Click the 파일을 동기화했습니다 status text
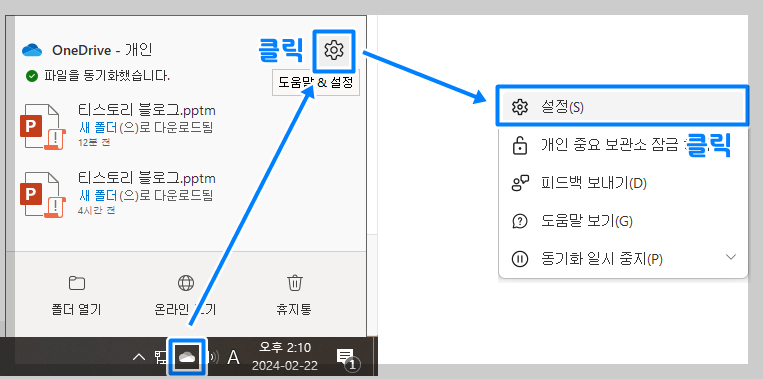The height and width of the screenshot is (379, 763). 107,76
